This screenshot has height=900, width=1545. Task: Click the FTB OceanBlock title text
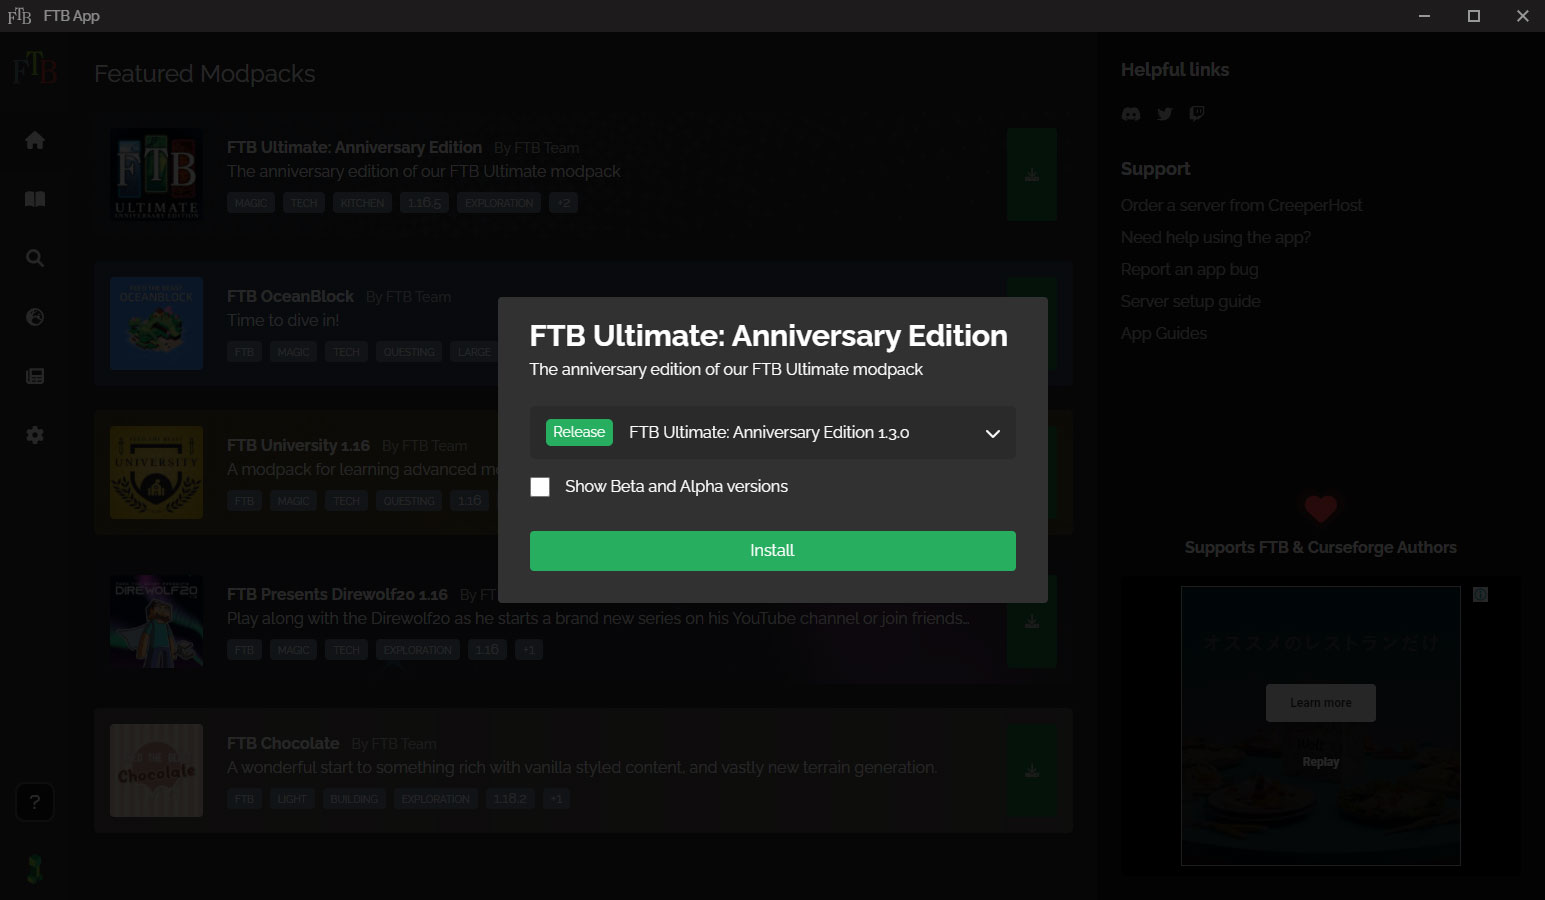[290, 297]
